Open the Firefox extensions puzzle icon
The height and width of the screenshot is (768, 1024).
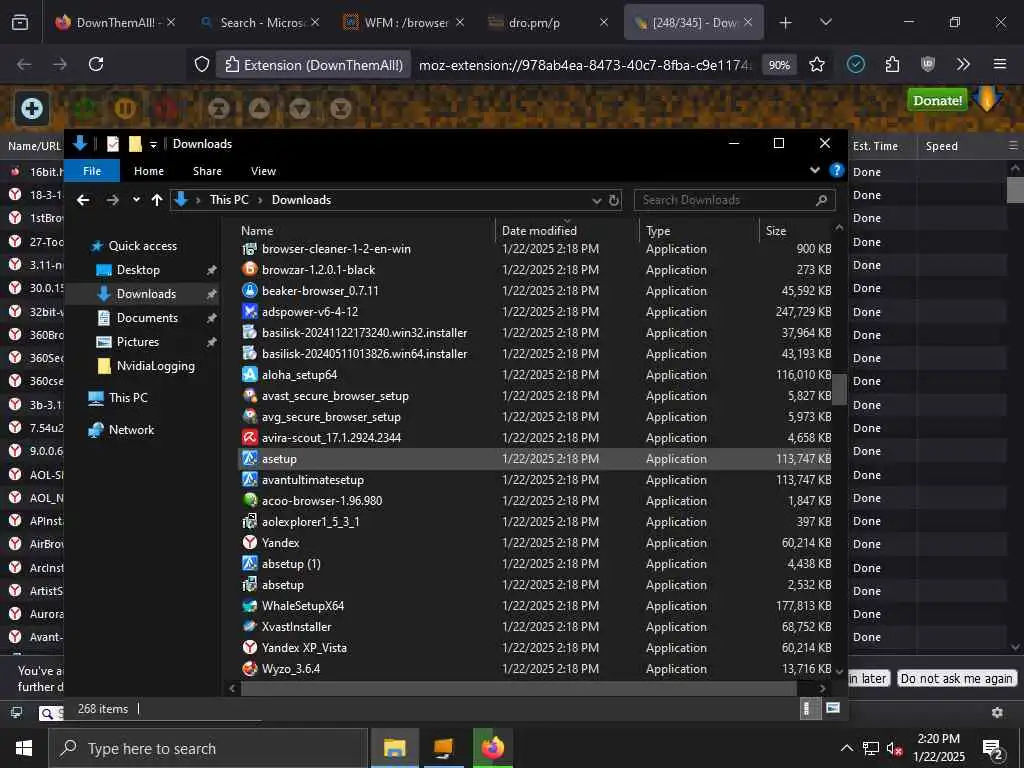click(x=892, y=64)
